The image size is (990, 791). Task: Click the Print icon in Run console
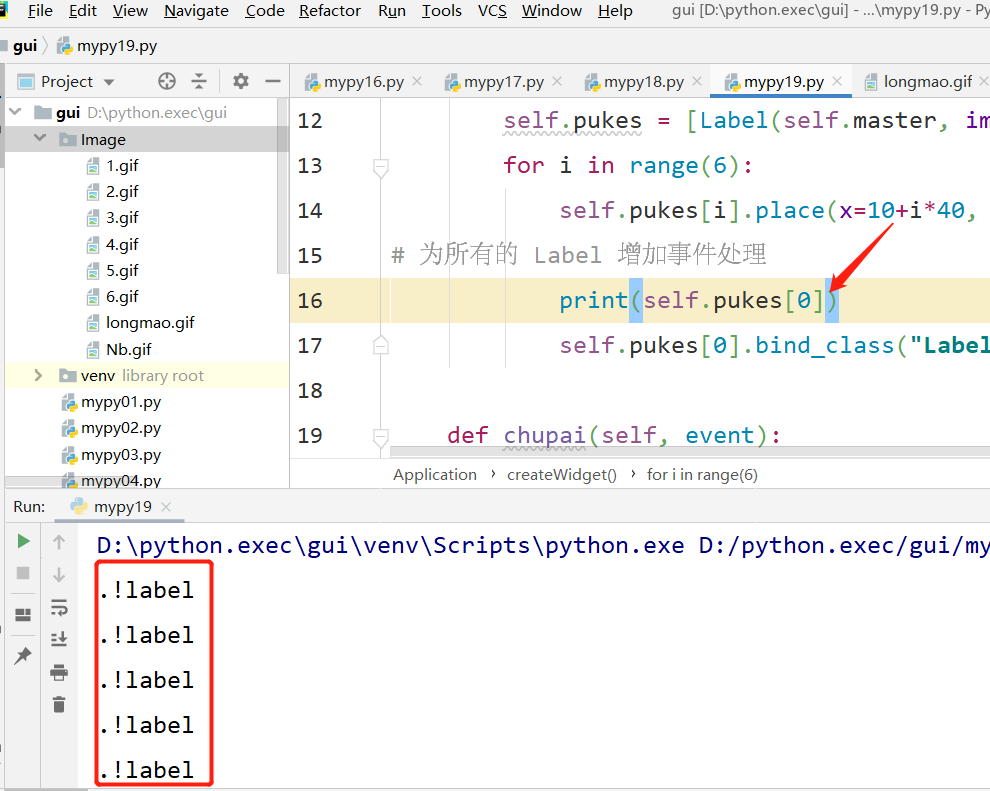[59, 672]
